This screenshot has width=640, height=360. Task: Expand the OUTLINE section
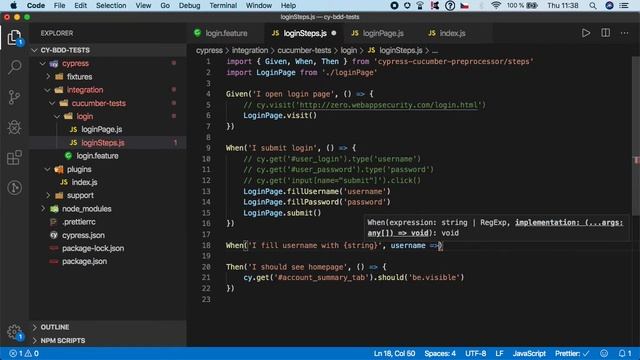click(x=35, y=327)
